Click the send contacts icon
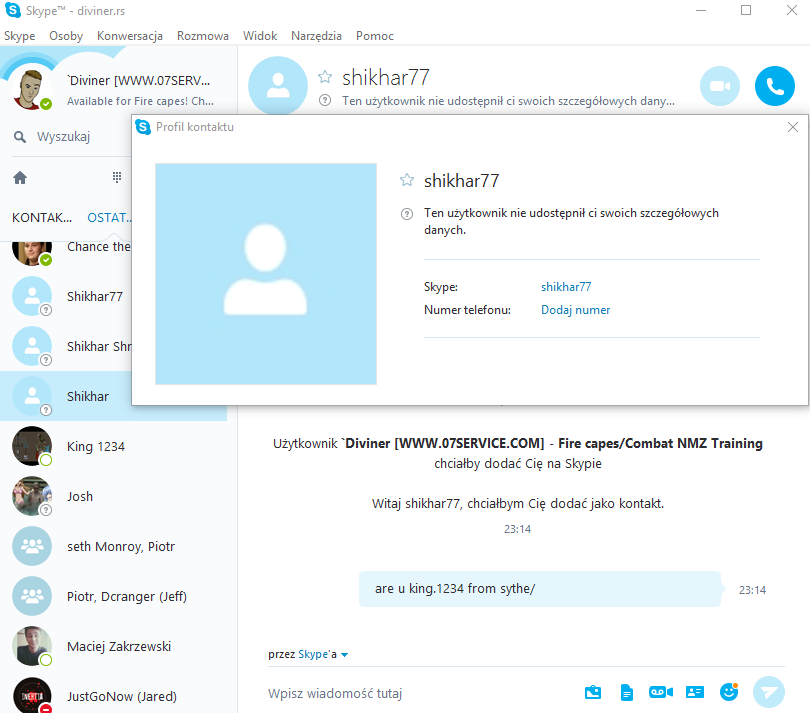 tap(695, 692)
